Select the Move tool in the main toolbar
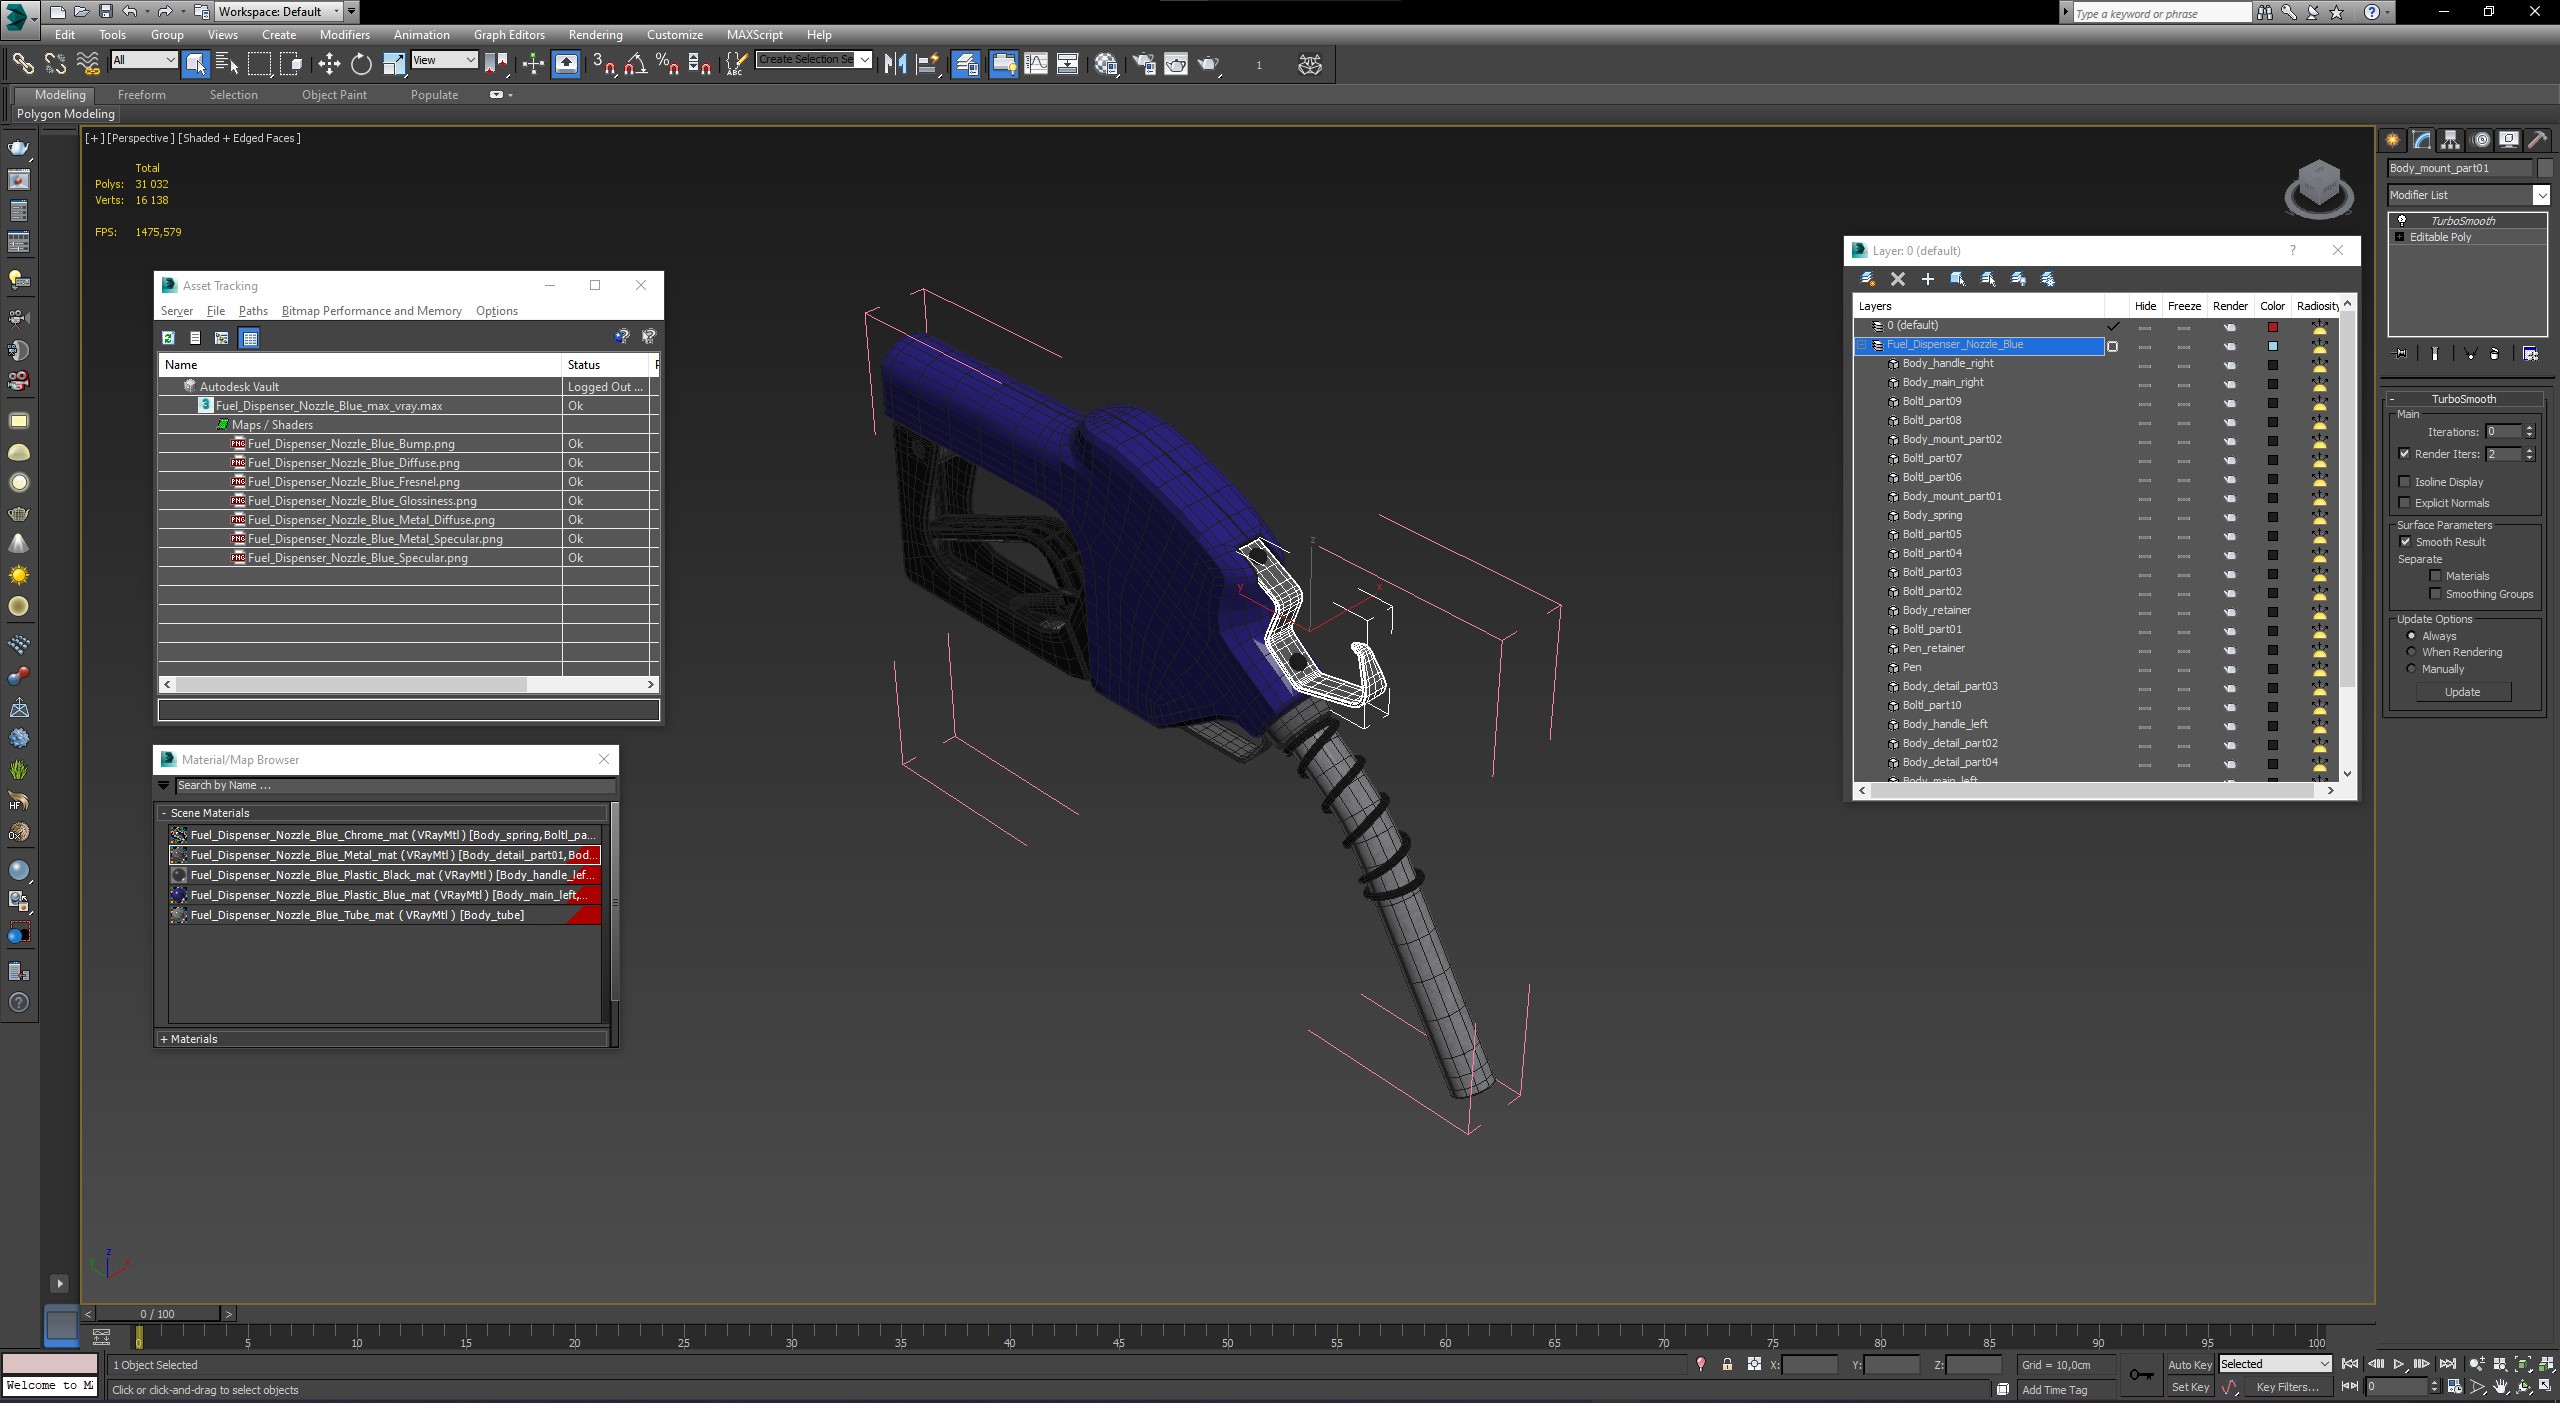Viewport: 2560px width, 1403px height. (329, 64)
